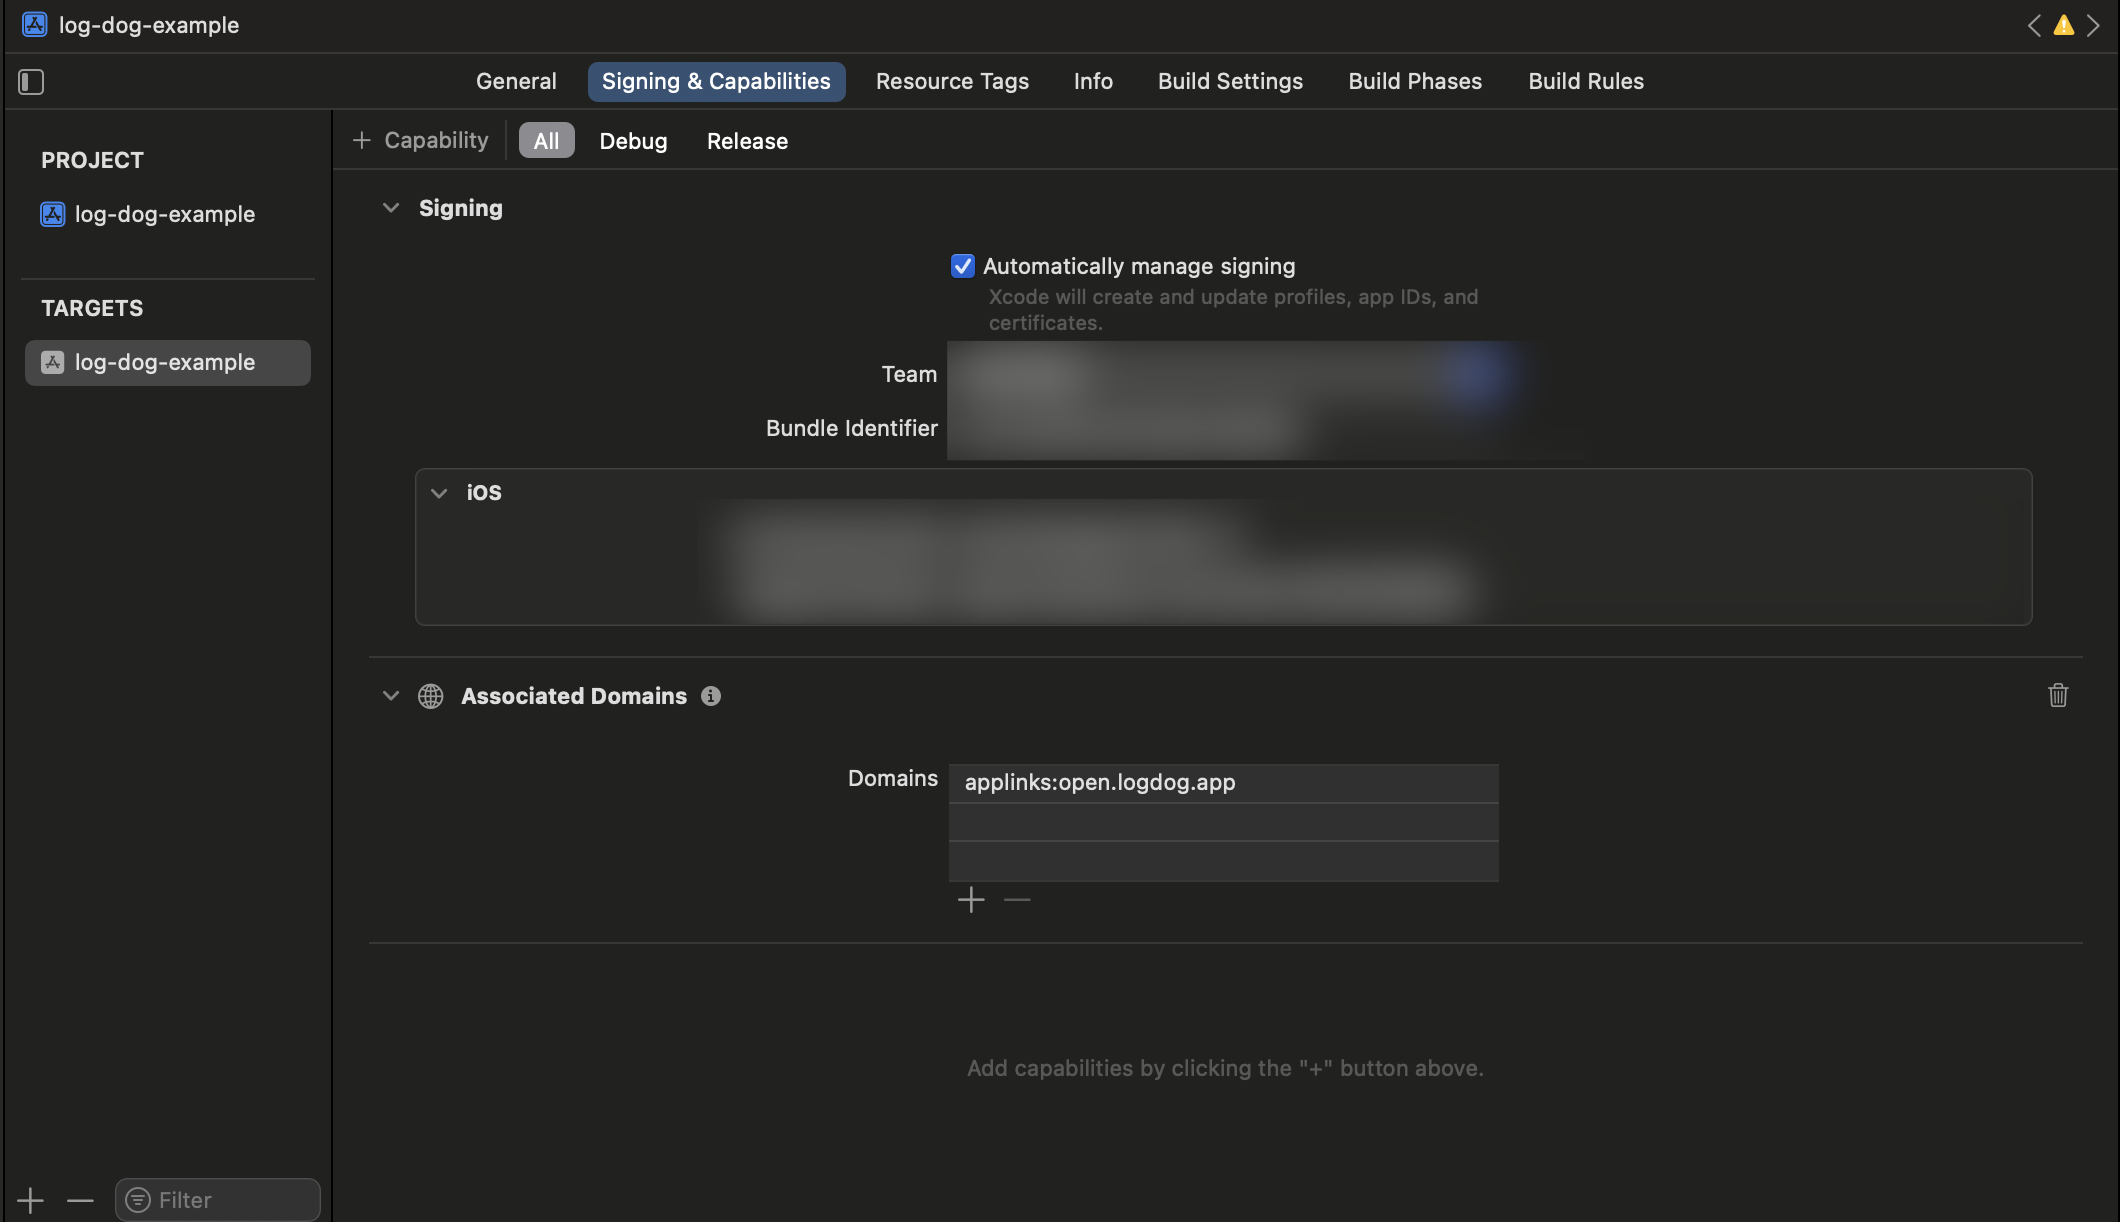Open the Build Settings tab

pos(1230,82)
